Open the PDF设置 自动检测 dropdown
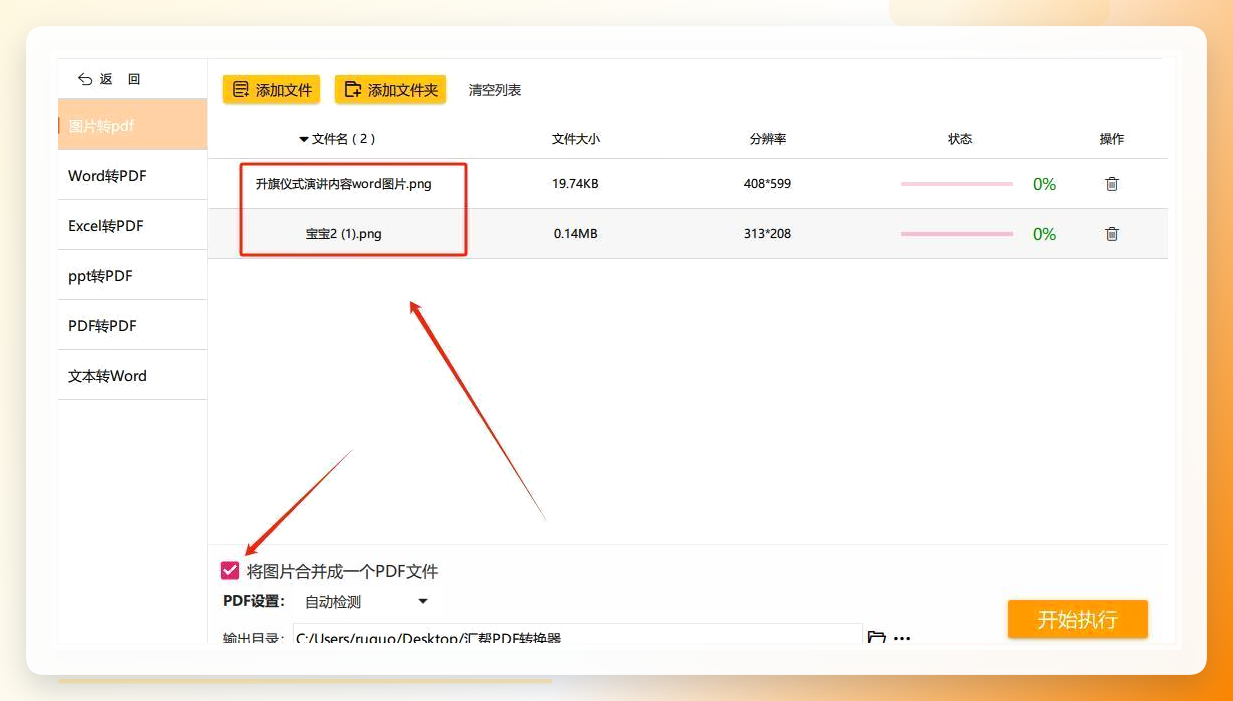The width and height of the screenshot is (1233, 701). click(x=366, y=602)
